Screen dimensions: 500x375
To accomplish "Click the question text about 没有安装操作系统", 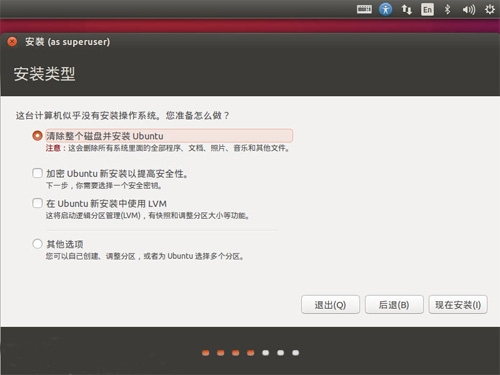I will pyautogui.click(x=123, y=115).
